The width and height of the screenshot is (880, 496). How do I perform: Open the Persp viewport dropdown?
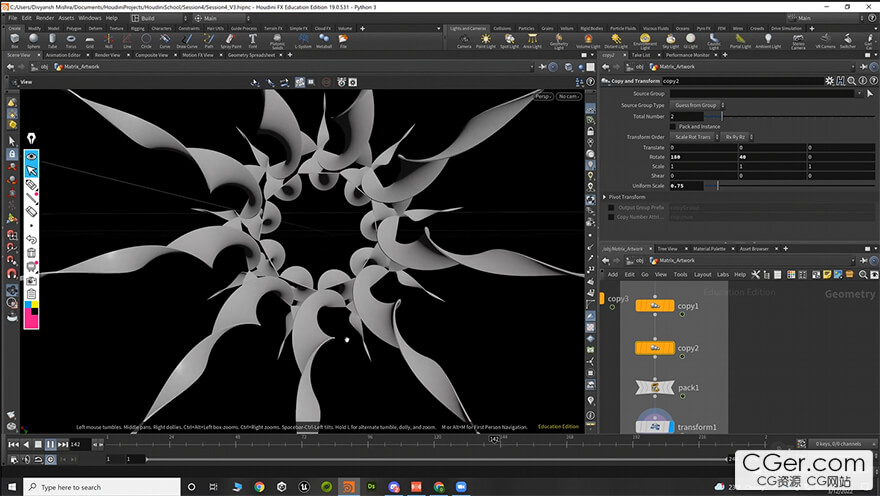(x=543, y=96)
